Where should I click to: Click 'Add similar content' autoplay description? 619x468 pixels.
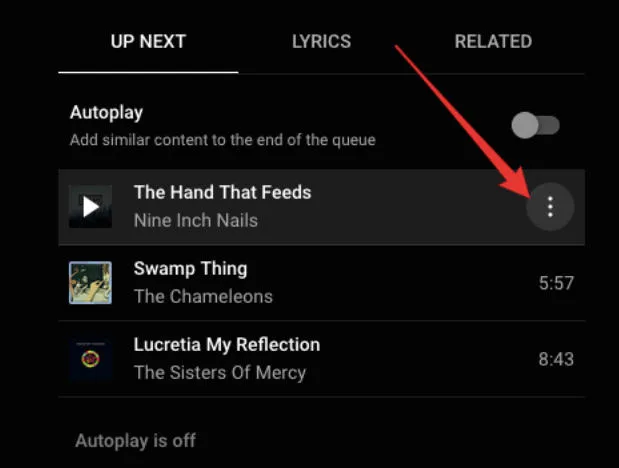[x=223, y=140]
